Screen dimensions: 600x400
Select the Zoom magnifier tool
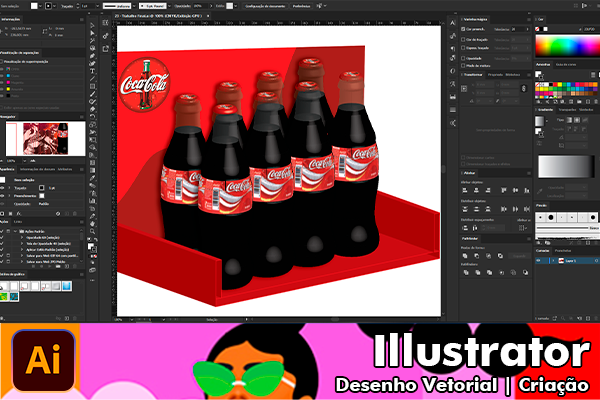pos(92,232)
